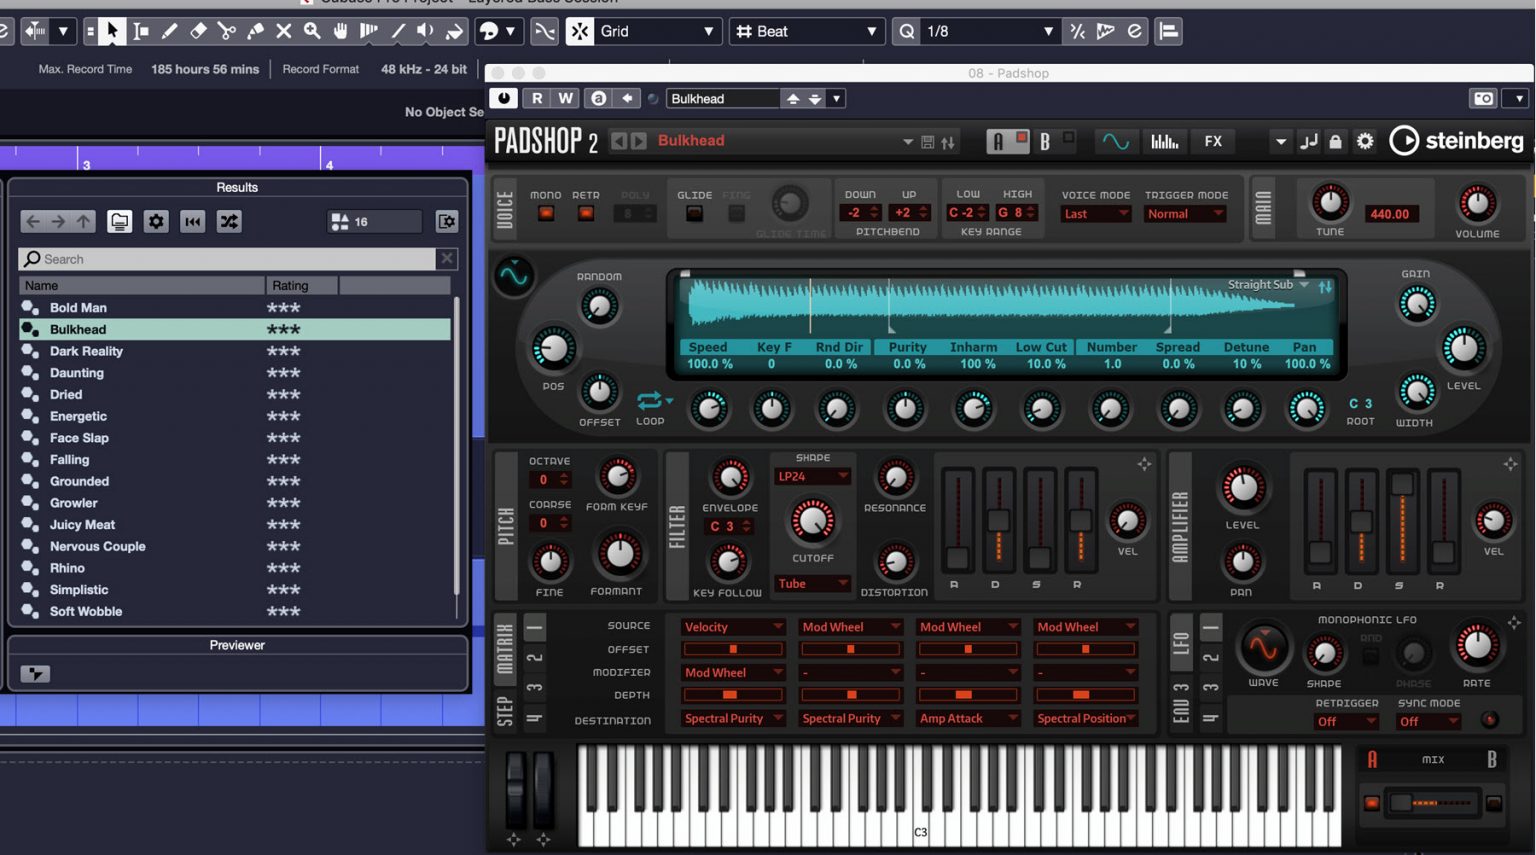Select the Range Selection tool

140,31
